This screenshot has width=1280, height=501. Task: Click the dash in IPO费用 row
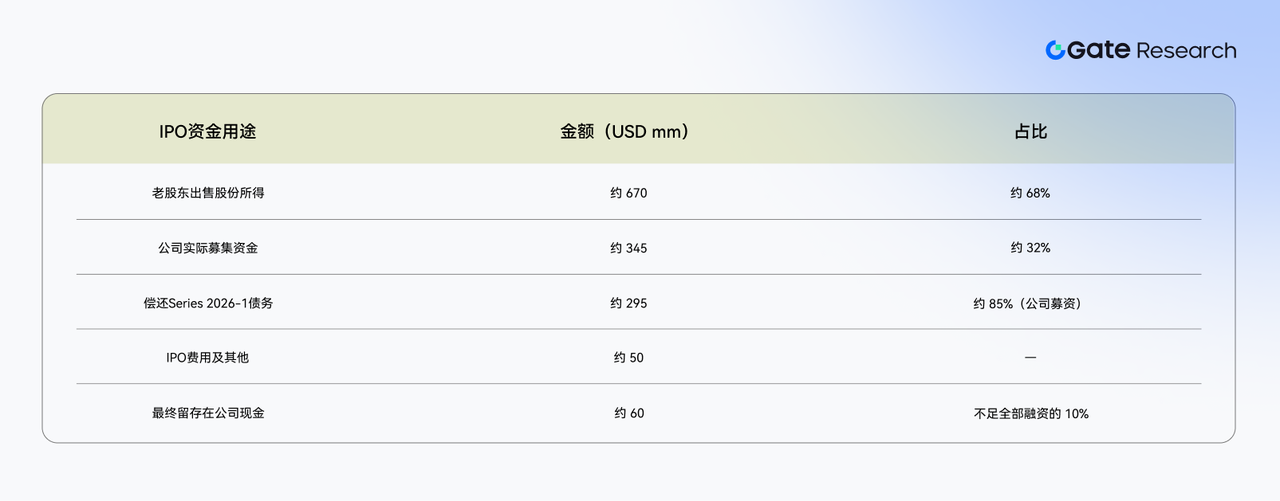coord(1030,357)
